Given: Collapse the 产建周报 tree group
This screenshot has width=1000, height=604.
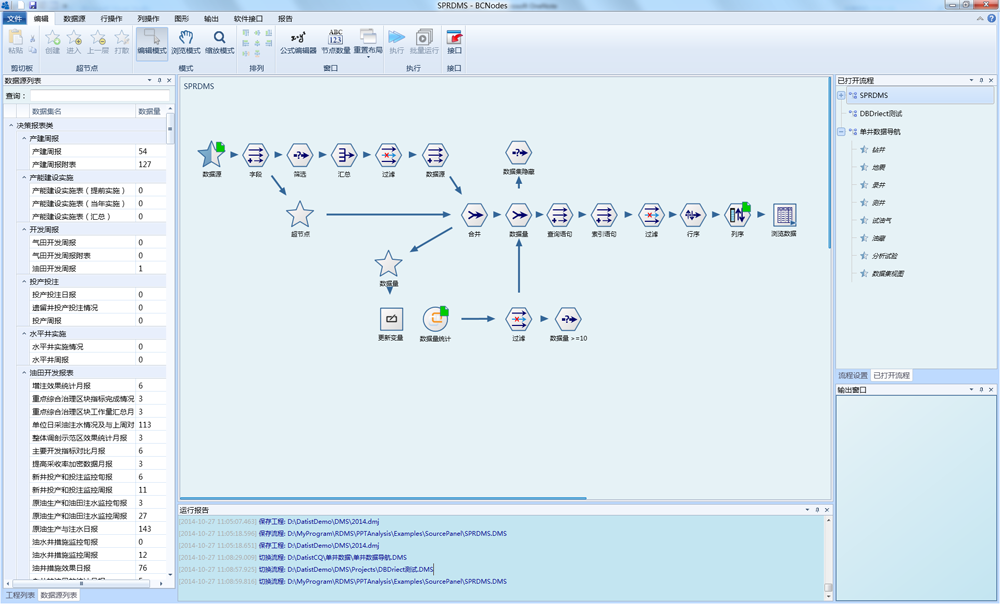Looking at the screenshot, I should (x=24, y=138).
